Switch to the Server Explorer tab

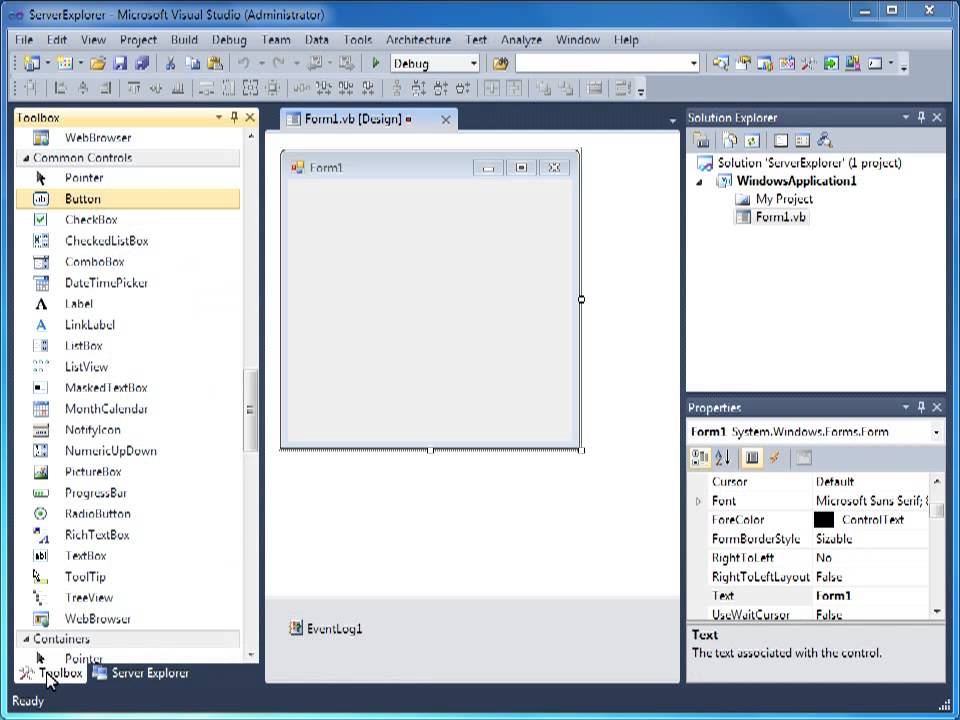coord(140,673)
